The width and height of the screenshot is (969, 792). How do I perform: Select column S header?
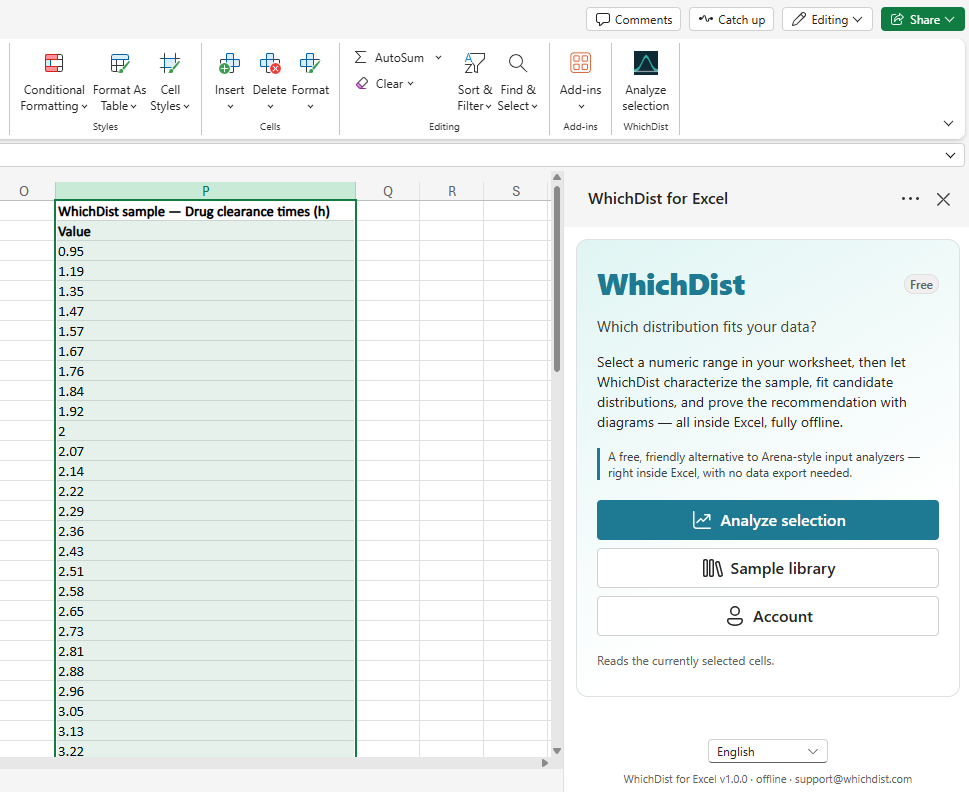tap(516, 191)
